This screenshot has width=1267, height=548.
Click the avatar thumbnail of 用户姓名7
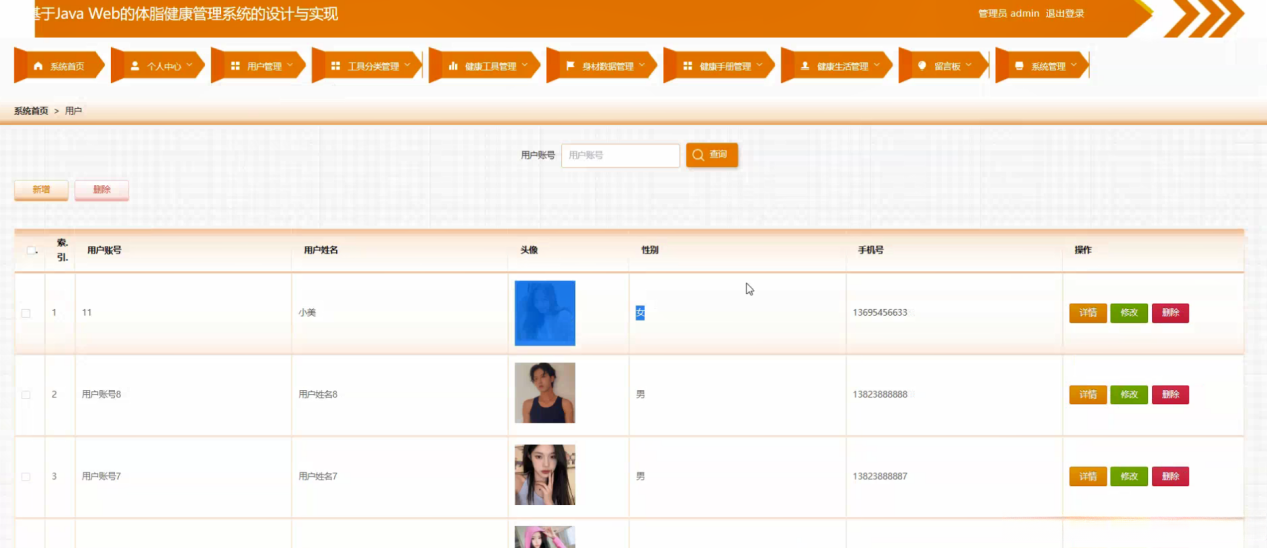click(x=545, y=475)
